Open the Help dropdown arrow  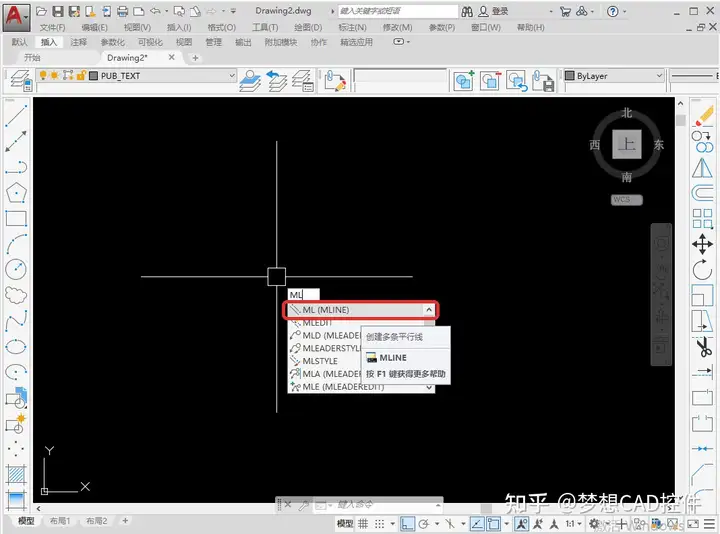624,11
